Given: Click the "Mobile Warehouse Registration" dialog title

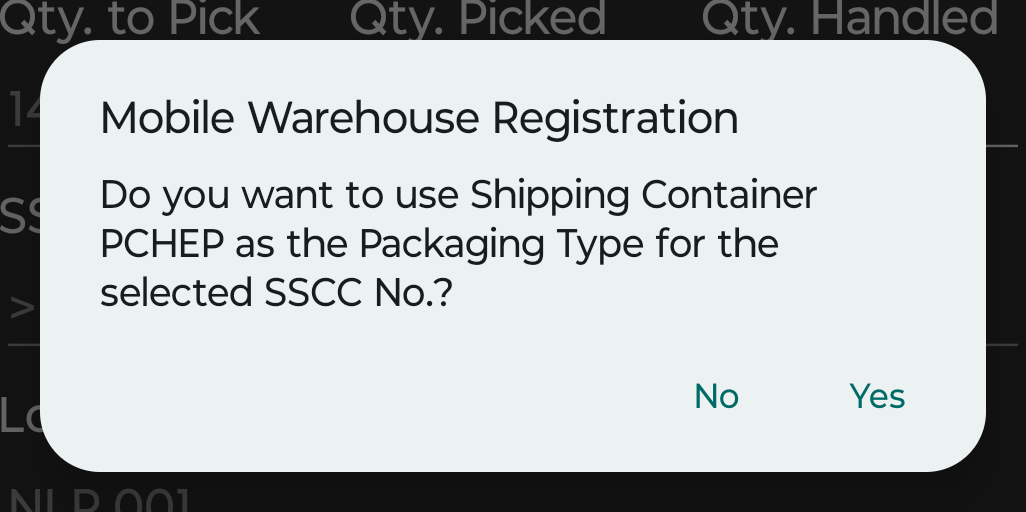Looking at the screenshot, I should click(x=419, y=119).
